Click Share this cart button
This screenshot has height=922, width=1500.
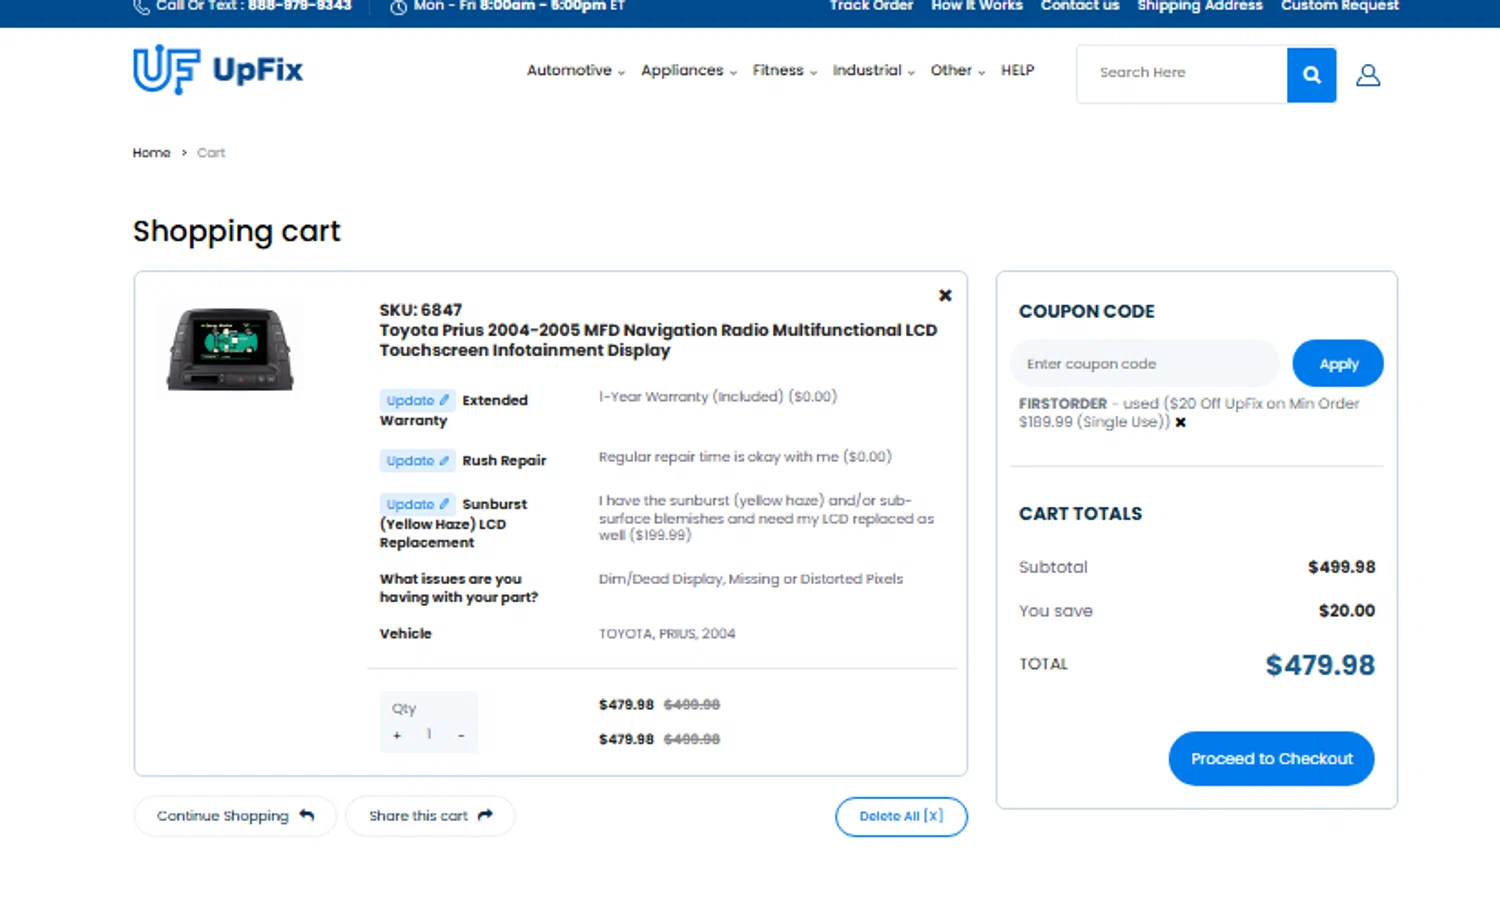click(430, 816)
